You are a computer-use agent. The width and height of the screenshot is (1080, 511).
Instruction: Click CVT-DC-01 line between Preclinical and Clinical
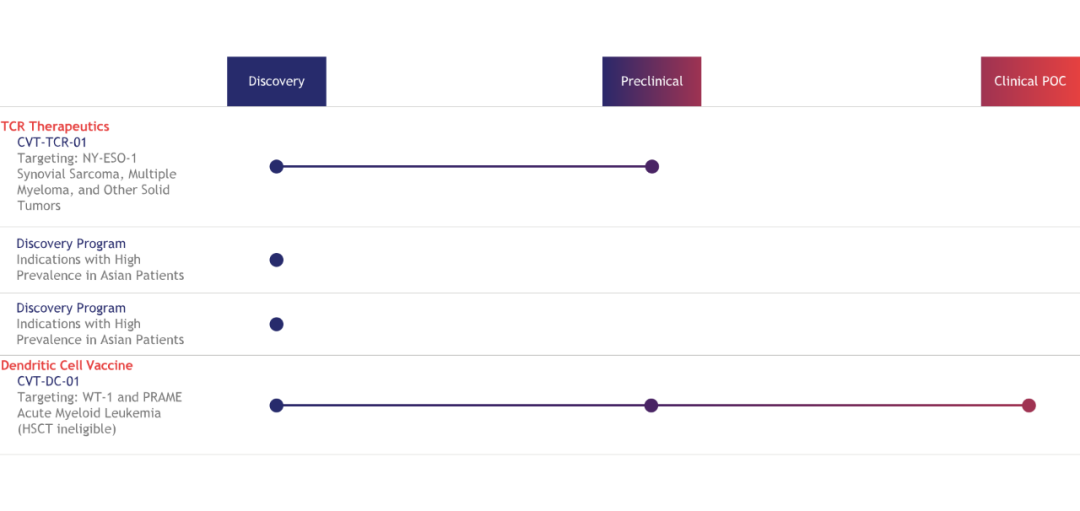point(840,405)
